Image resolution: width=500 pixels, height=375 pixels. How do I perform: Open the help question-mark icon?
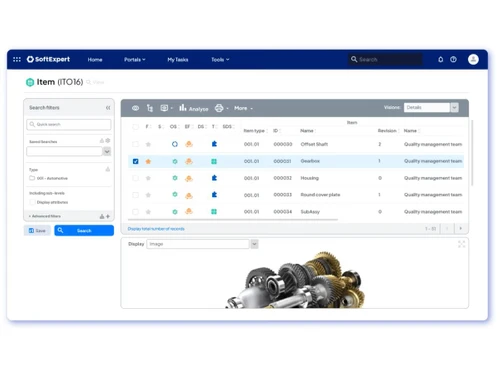[x=453, y=59]
